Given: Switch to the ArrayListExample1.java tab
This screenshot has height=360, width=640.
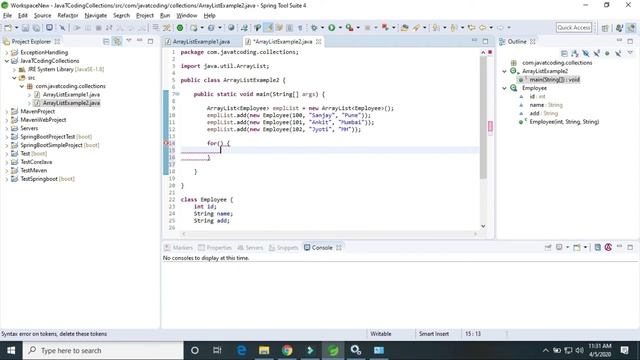Looking at the screenshot, I should pos(201,42).
